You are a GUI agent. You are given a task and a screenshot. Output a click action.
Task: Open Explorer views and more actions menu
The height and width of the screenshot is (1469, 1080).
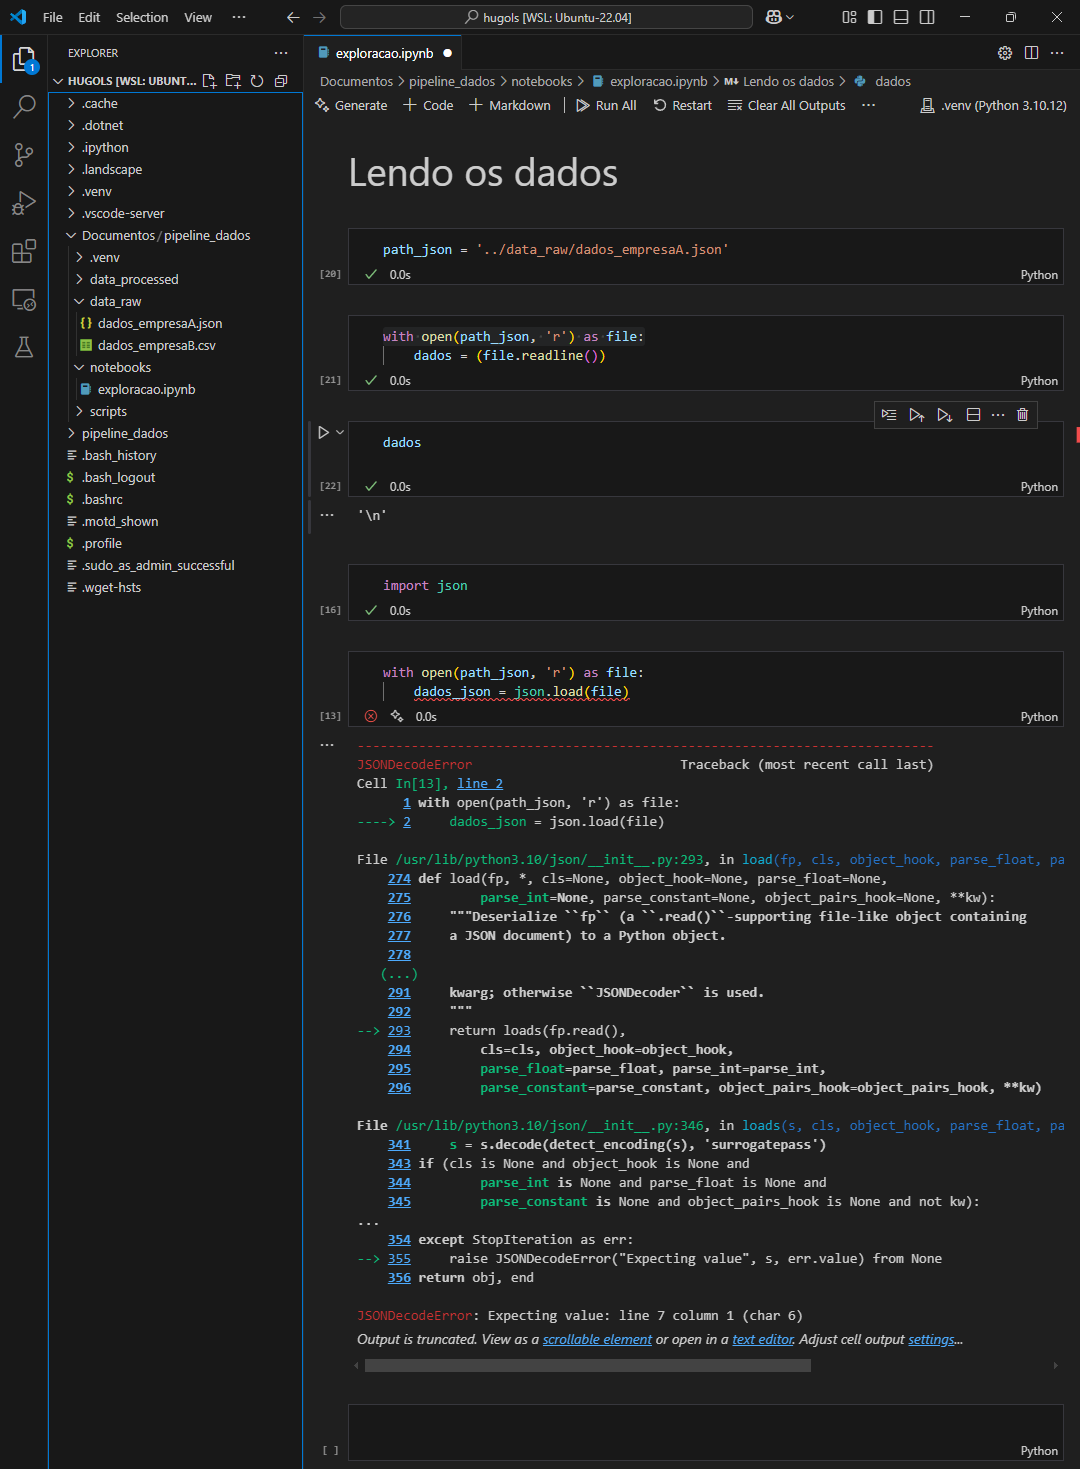tap(281, 53)
